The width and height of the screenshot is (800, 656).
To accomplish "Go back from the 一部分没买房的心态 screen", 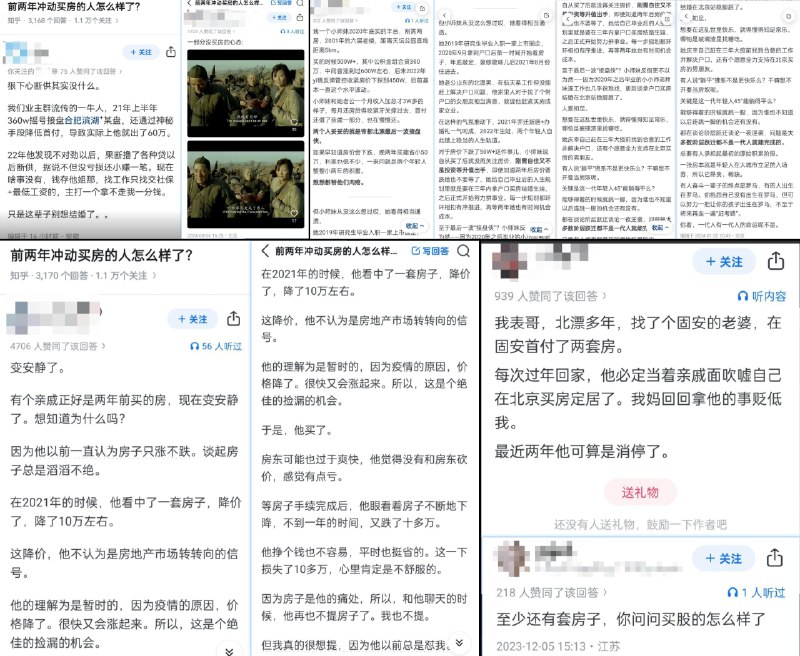I will pyautogui.click(x=189, y=3).
